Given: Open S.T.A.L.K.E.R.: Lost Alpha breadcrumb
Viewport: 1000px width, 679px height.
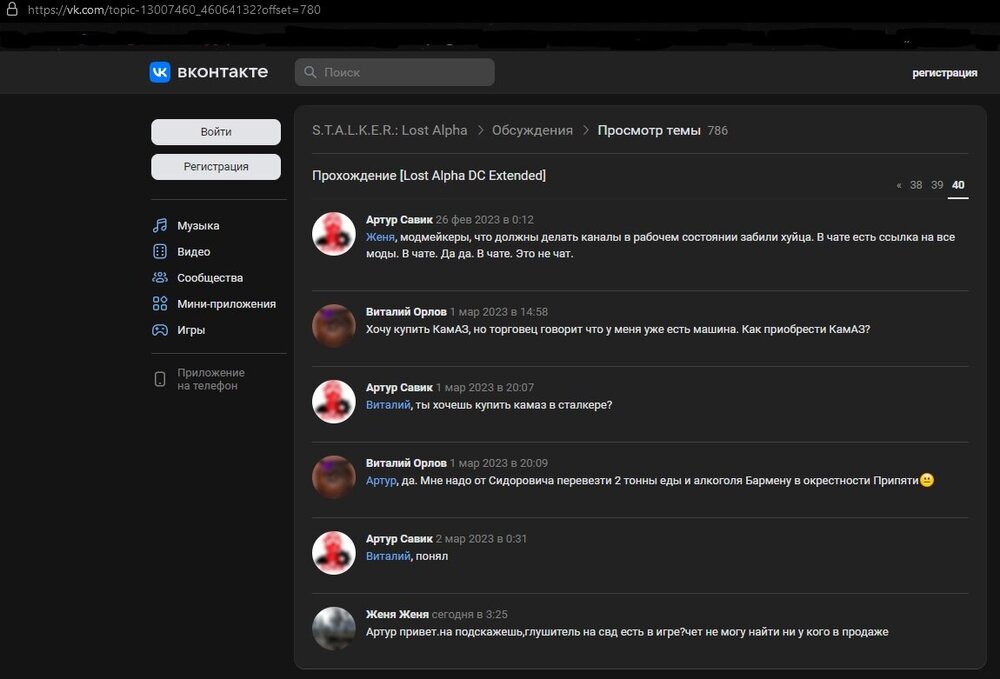Looking at the screenshot, I should [389, 131].
